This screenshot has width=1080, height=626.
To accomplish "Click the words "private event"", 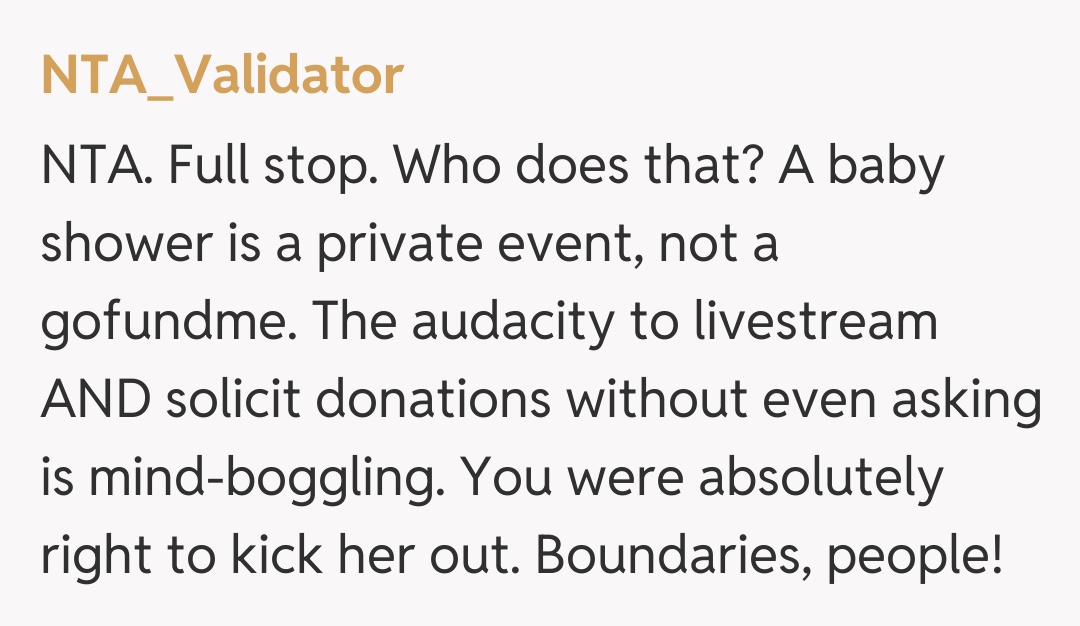I will [x=478, y=245].
